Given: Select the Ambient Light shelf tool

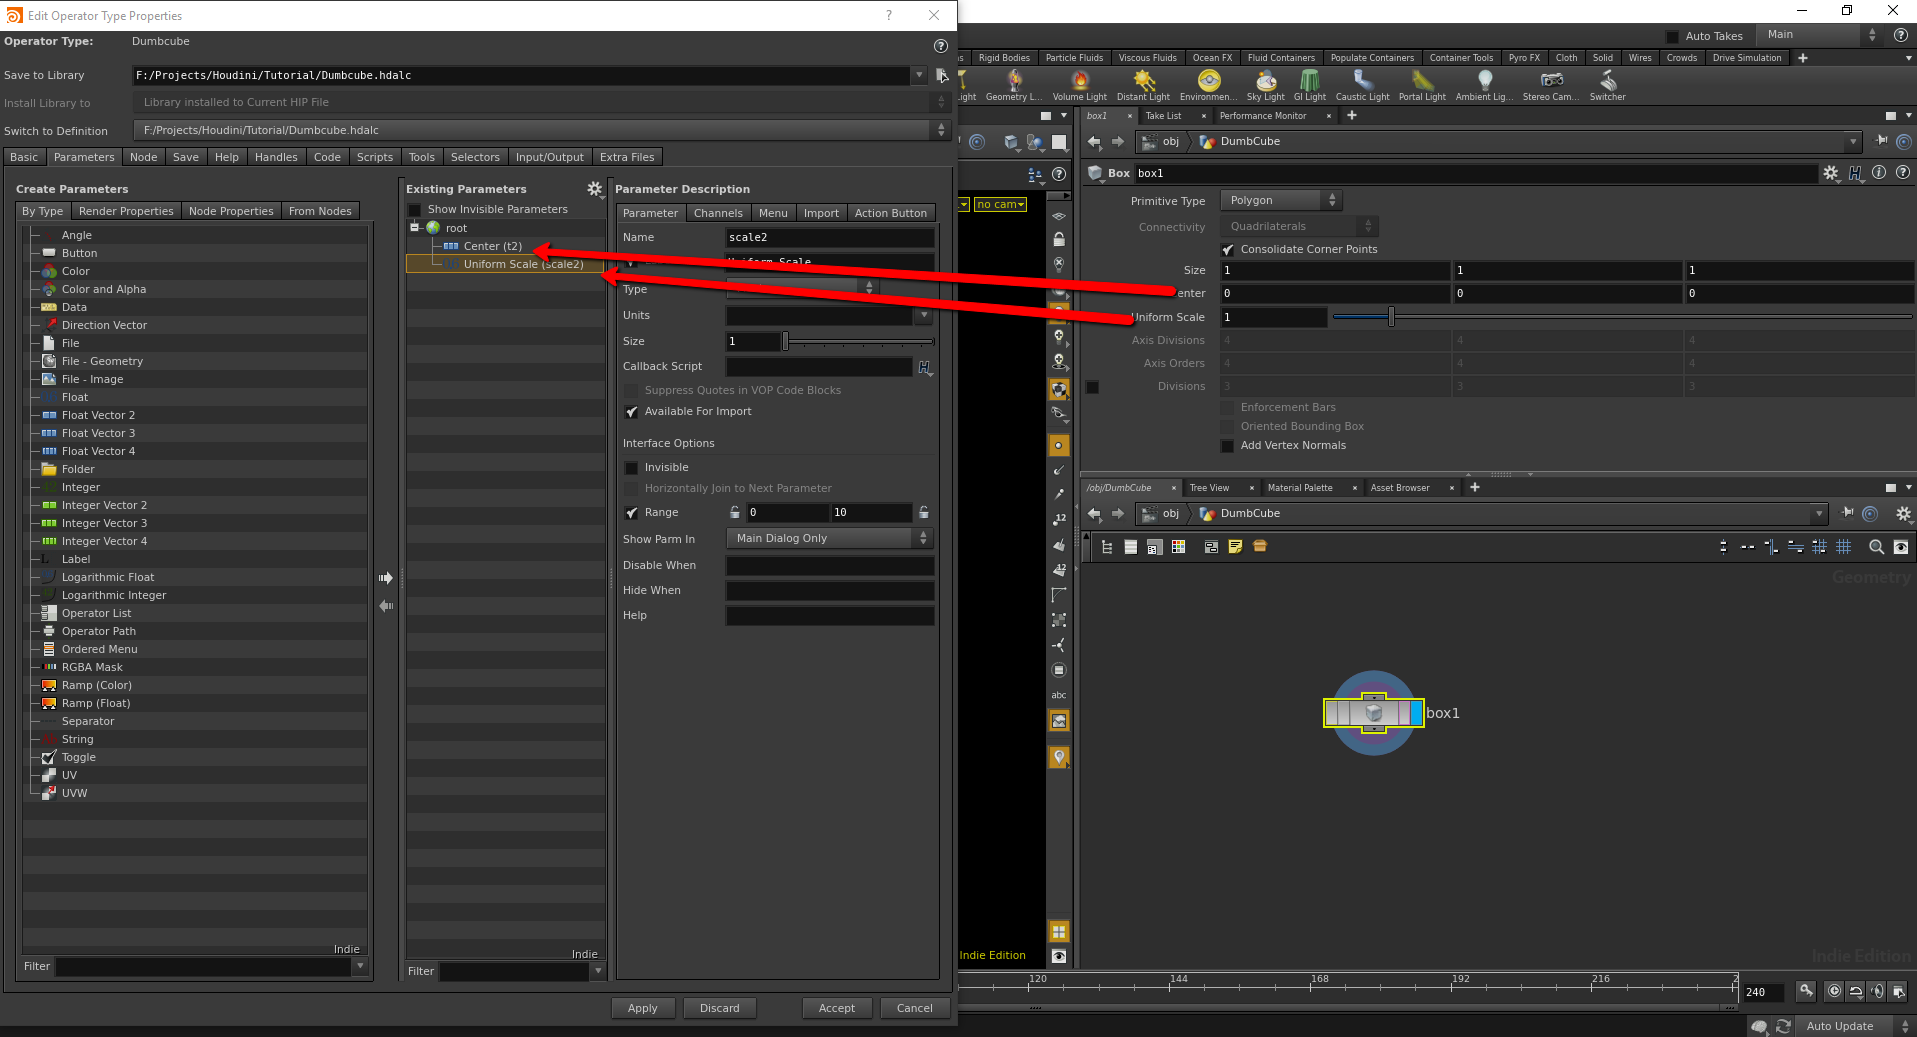Looking at the screenshot, I should (x=1484, y=85).
